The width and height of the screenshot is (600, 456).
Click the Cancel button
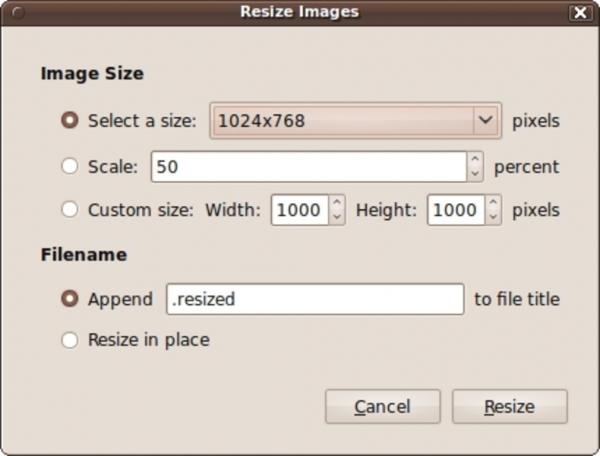(383, 406)
